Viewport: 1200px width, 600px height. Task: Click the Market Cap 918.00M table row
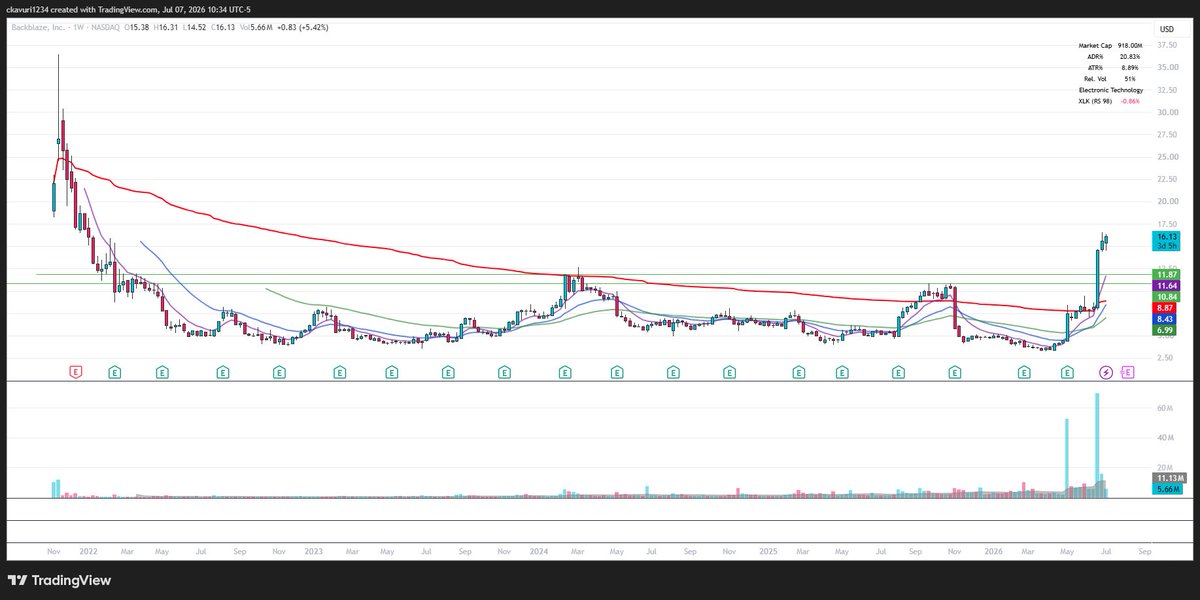(1110, 46)
